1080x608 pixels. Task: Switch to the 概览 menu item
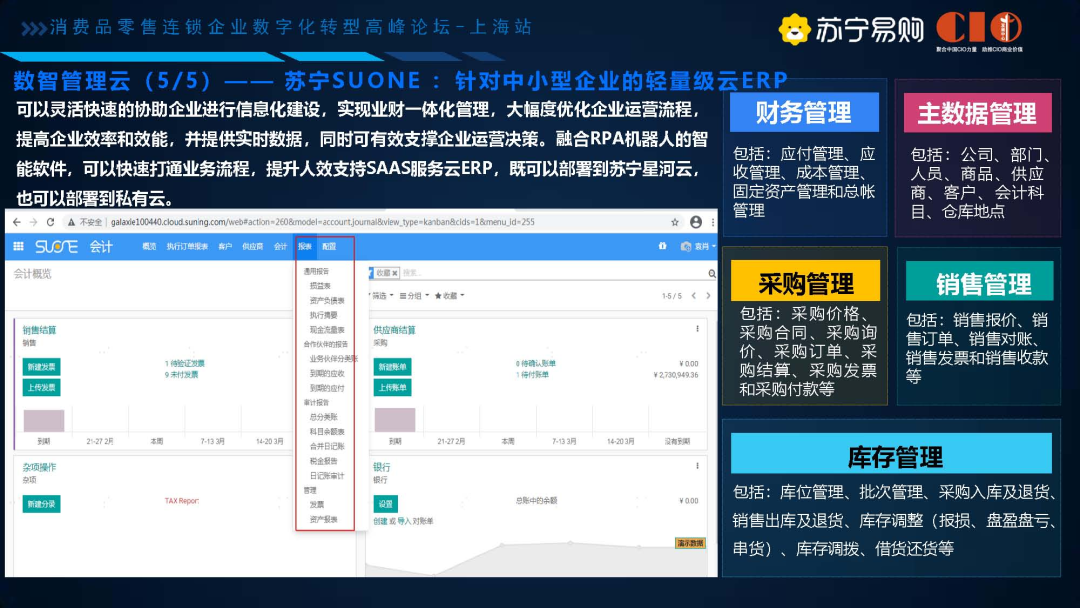click(150, 245)
